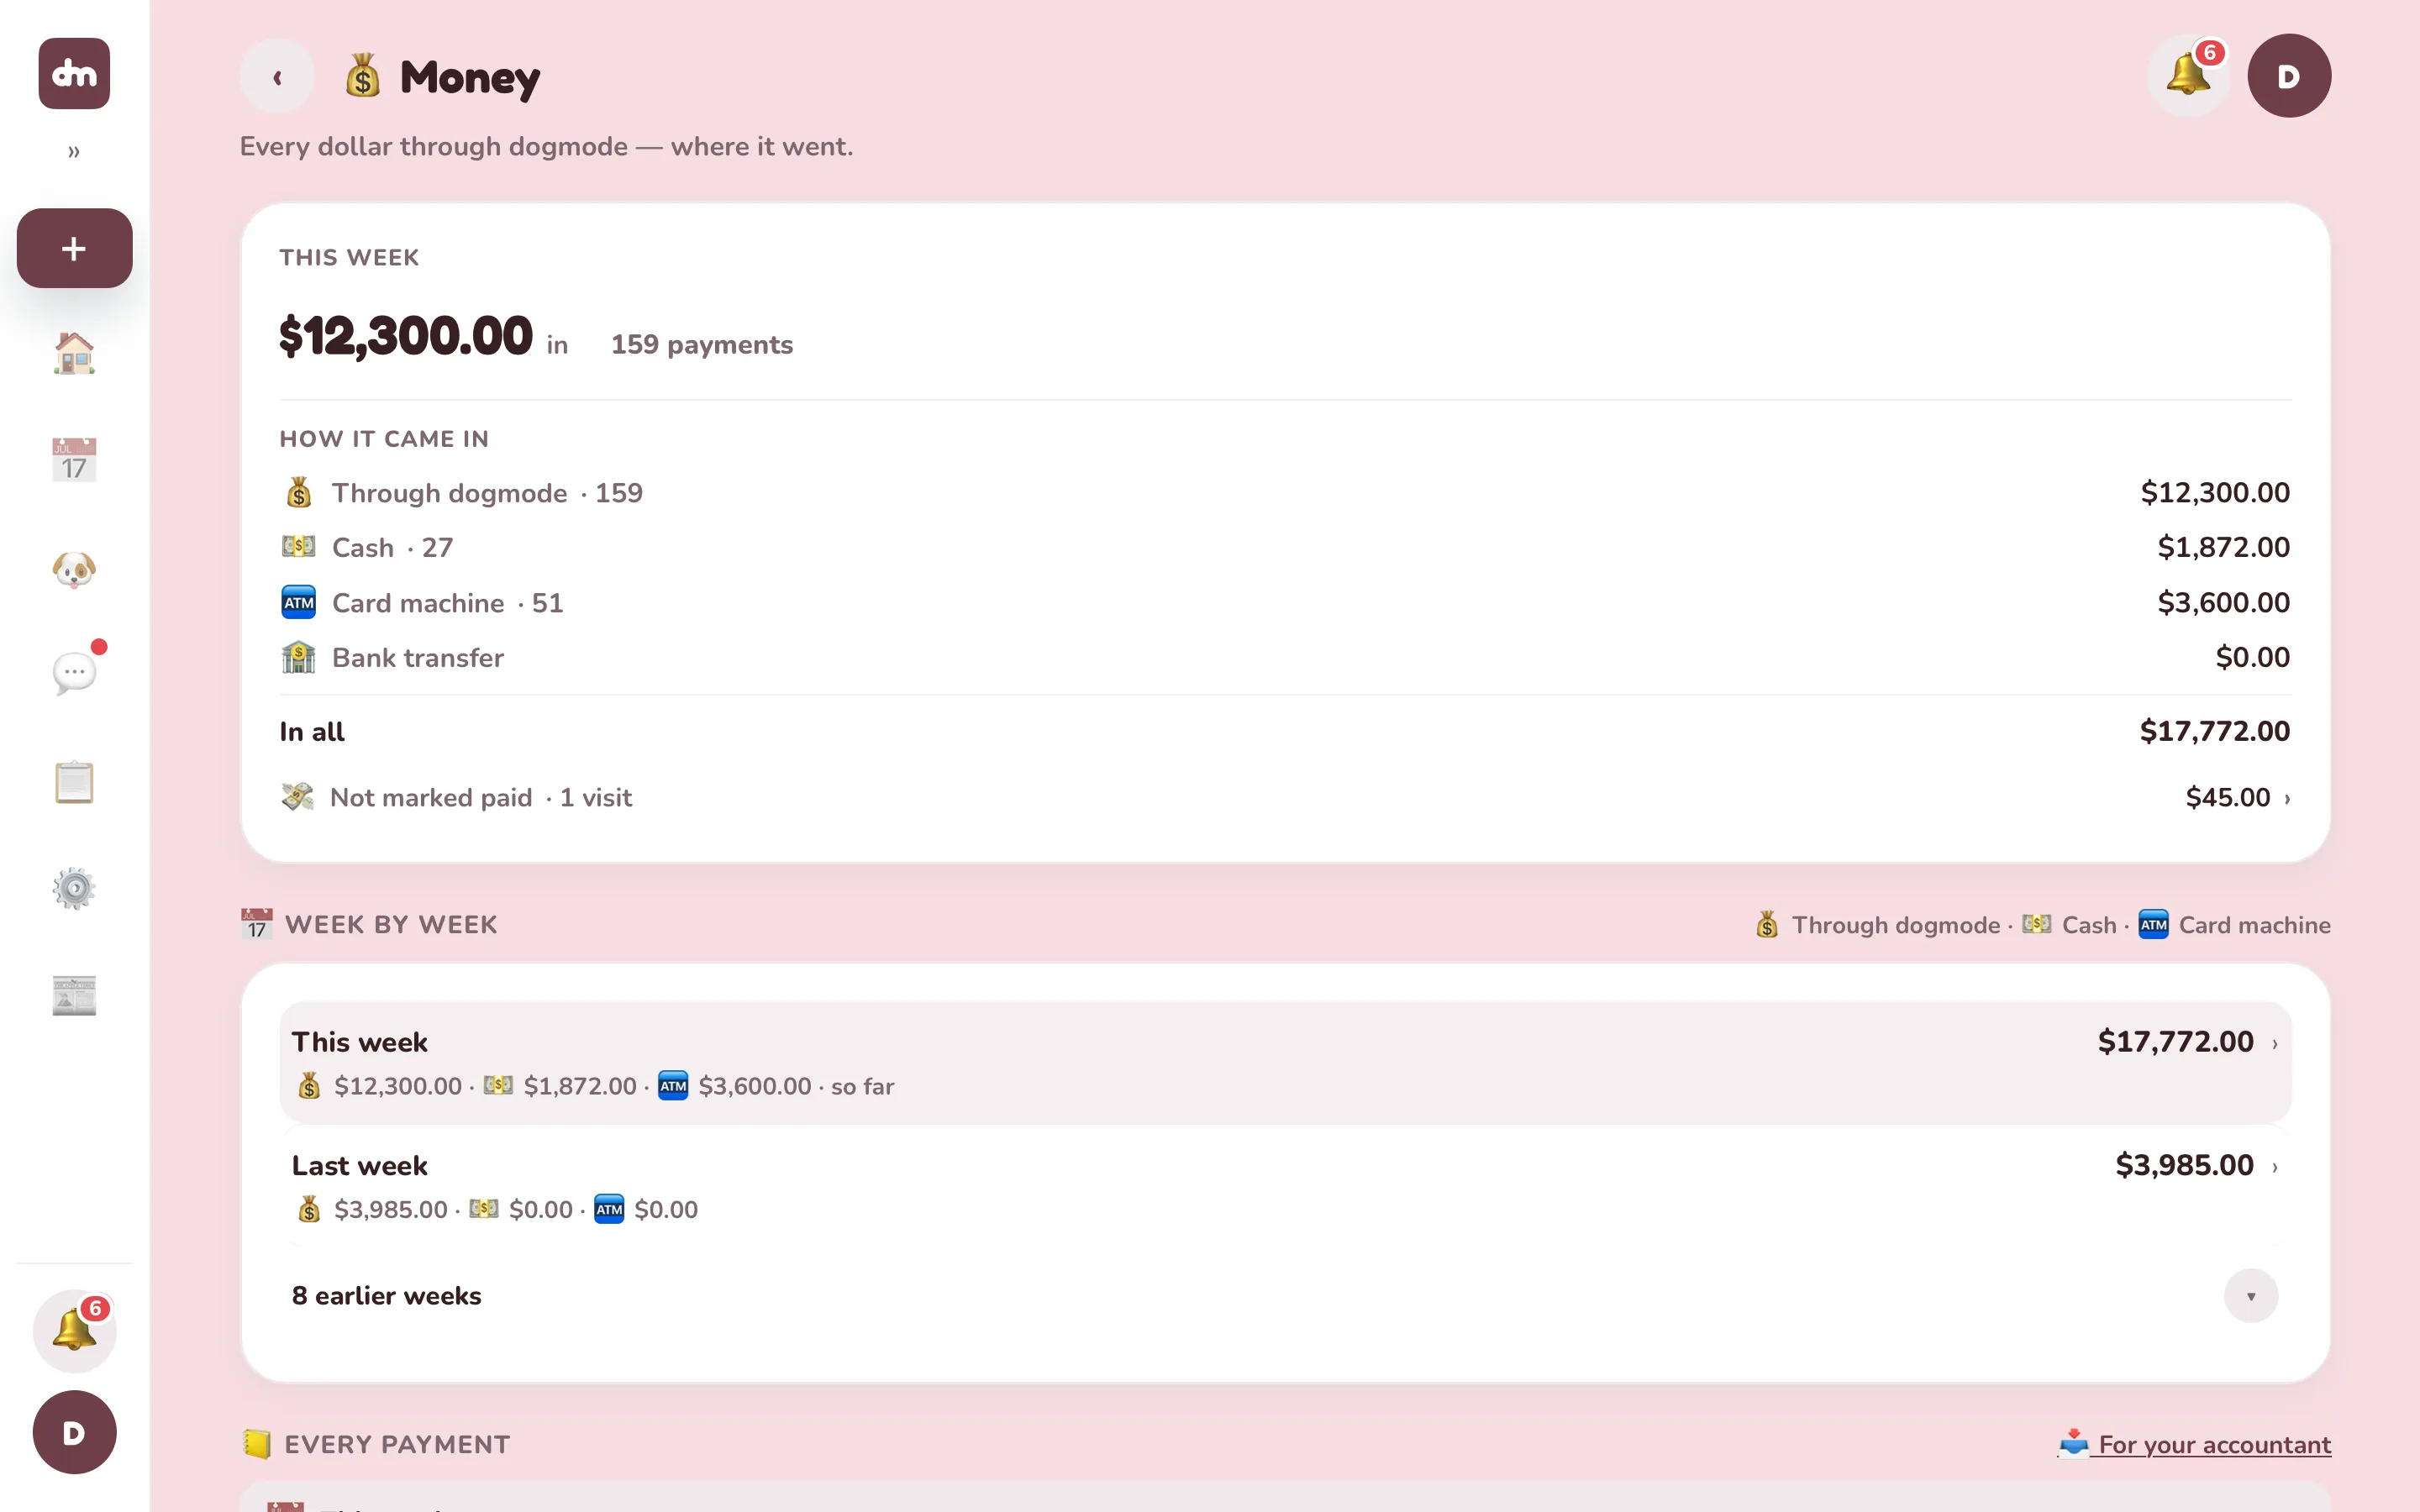Open the top-right D profile avatar
The height and width of the screenshot is (1512, 2420).
pos(2289,76)
